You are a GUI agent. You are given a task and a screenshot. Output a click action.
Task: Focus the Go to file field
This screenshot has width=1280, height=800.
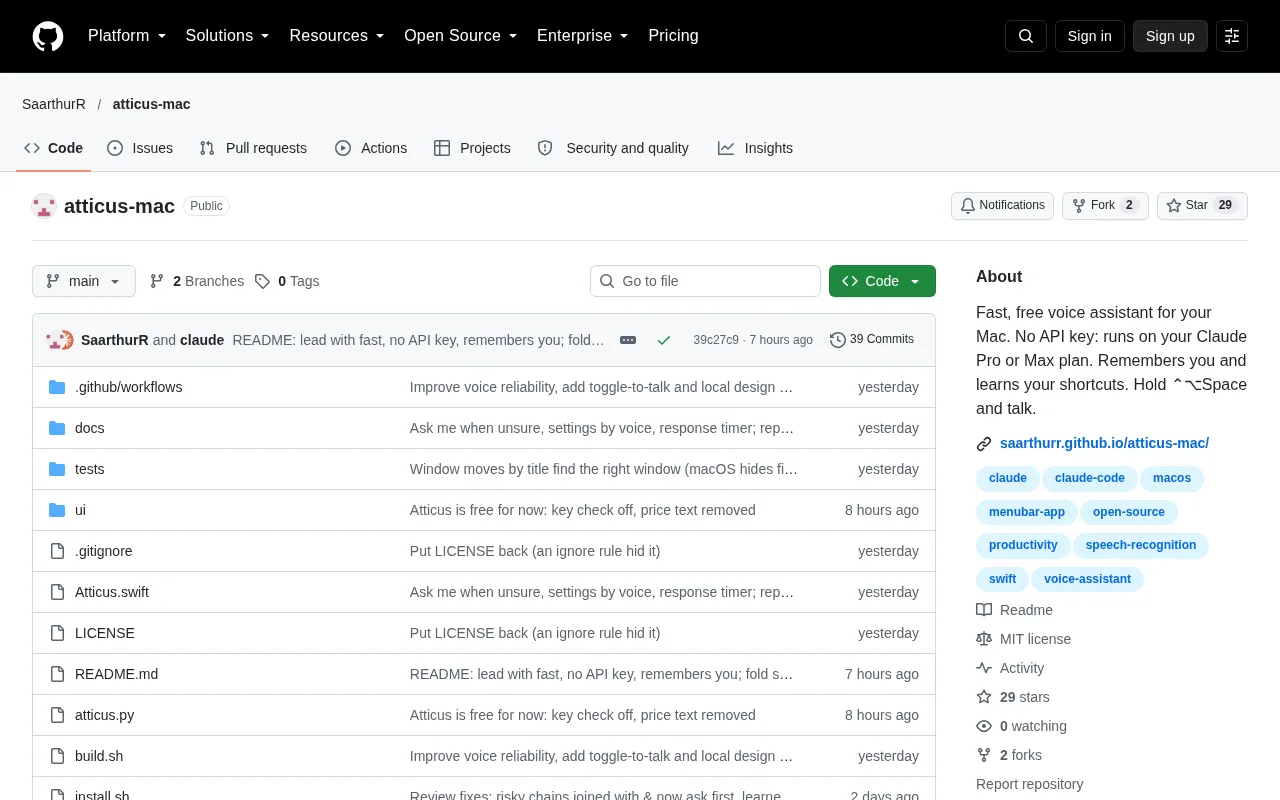pos(705,281)
